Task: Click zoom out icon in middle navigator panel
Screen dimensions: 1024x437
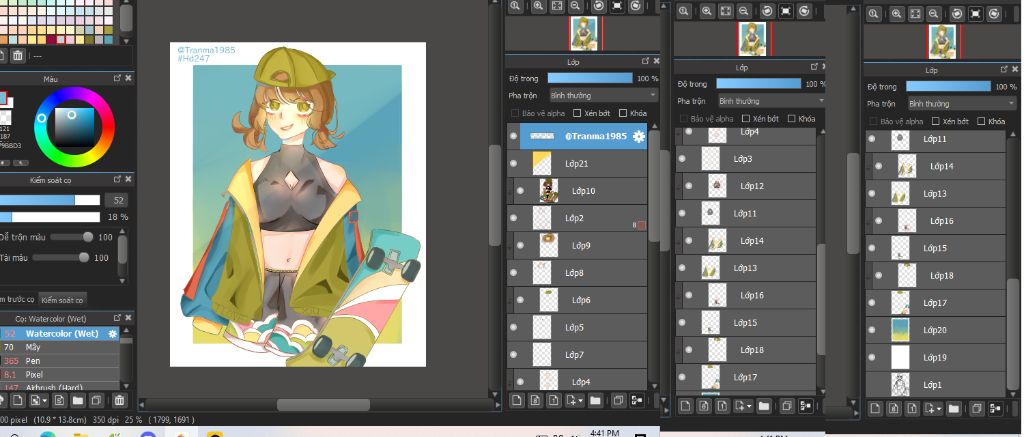Action: click(x=744, y=11)
